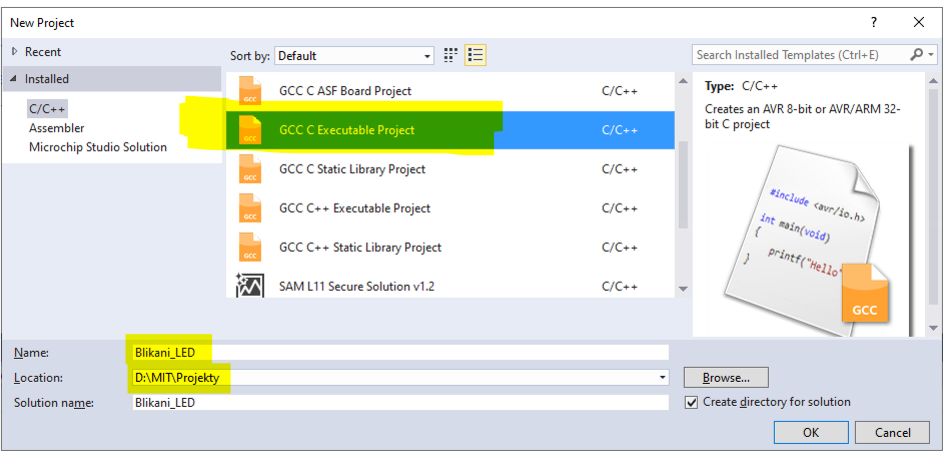
Task: Click the GCC C ASF Board Project icon
Action: [x=250, y=91]
